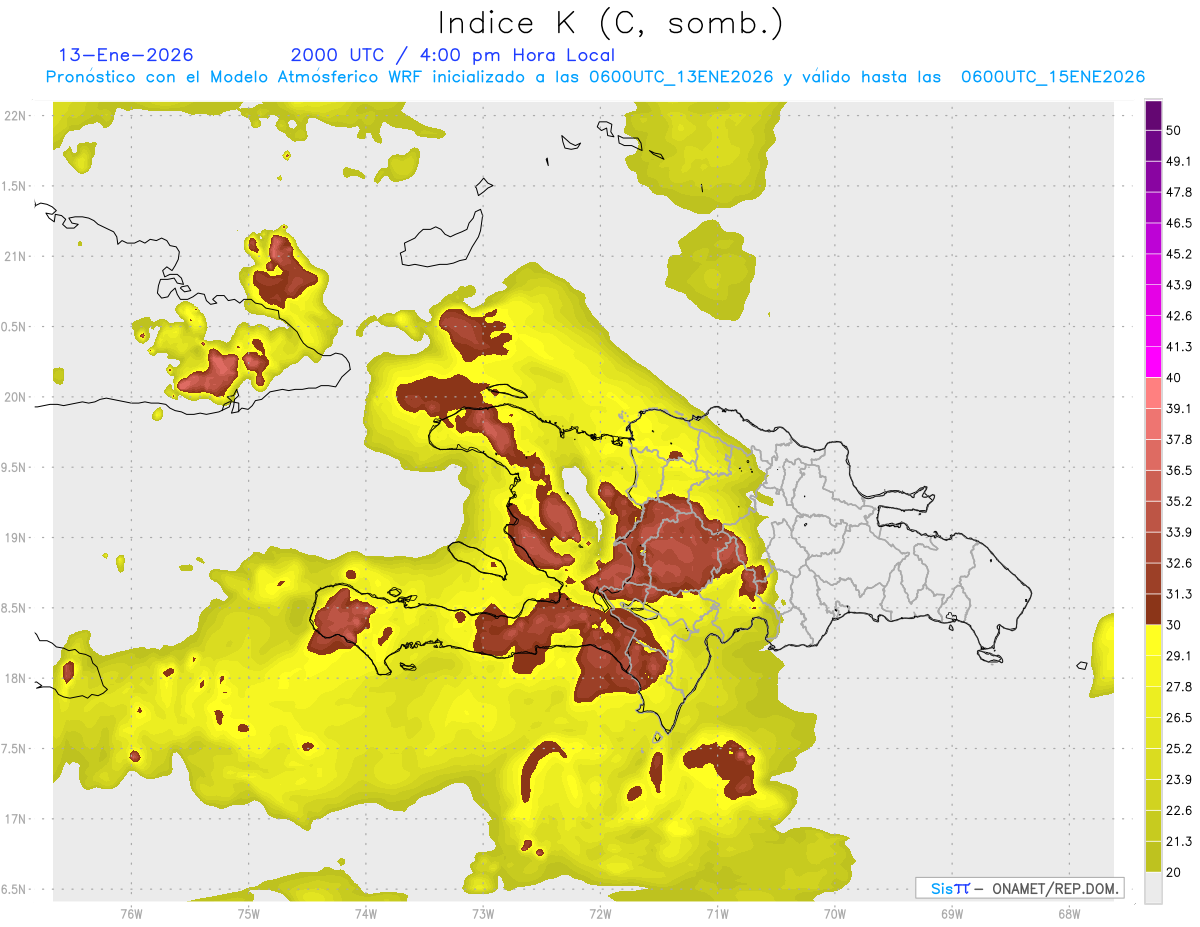
Task: Pick the bright yellow swatch between 29.1 and 30
Action: click(x=1153, y=641)
